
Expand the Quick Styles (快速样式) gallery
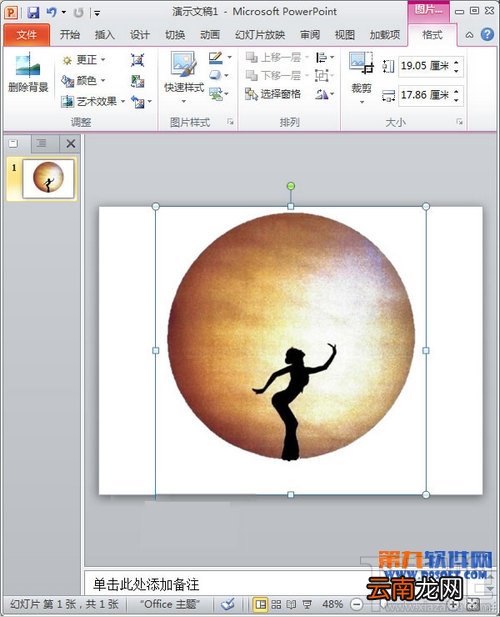click(x=184, y=102)
